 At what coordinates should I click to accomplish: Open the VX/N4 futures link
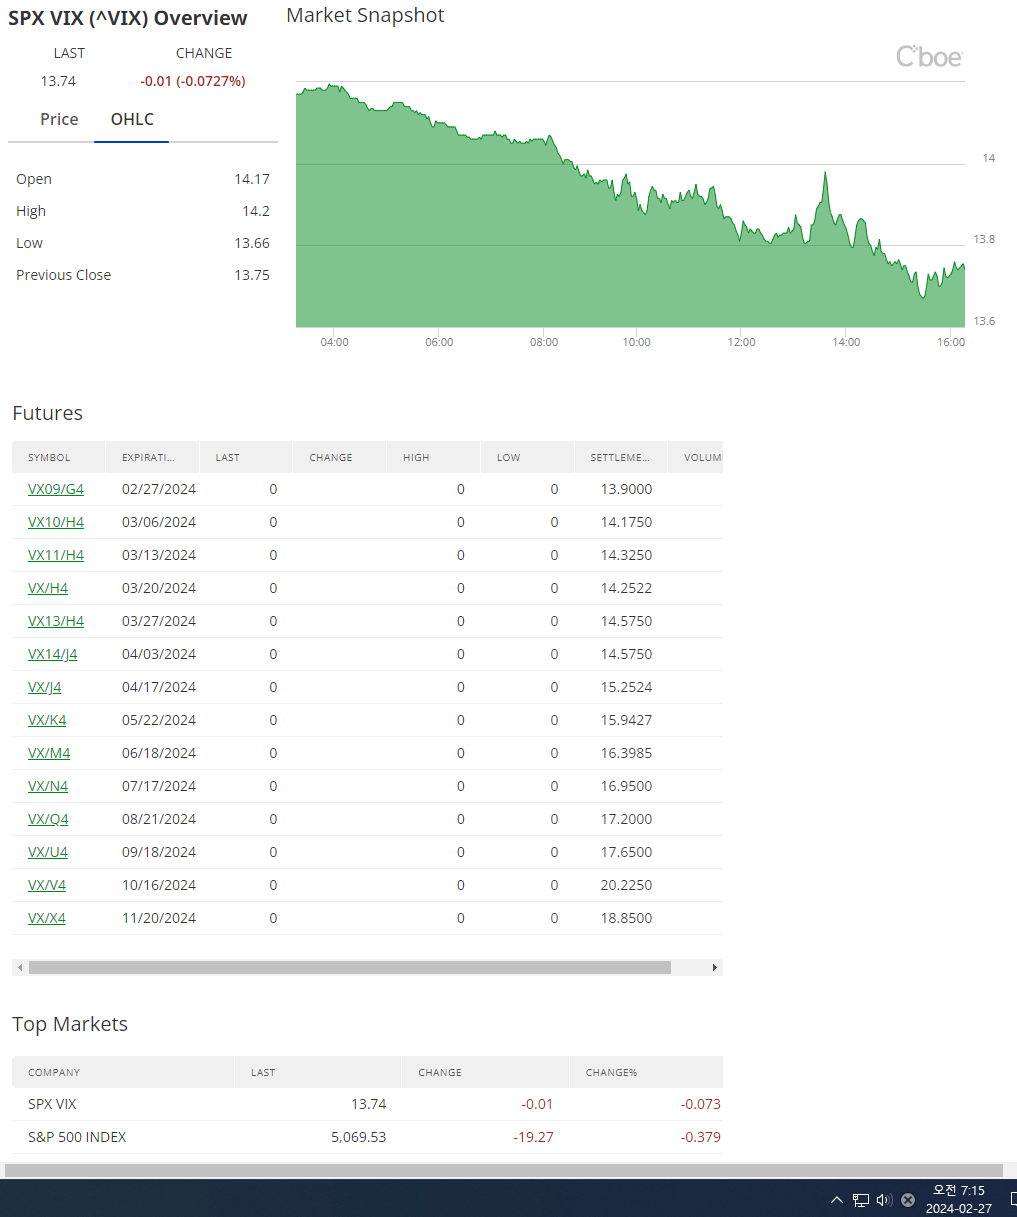tap(48, 786)
